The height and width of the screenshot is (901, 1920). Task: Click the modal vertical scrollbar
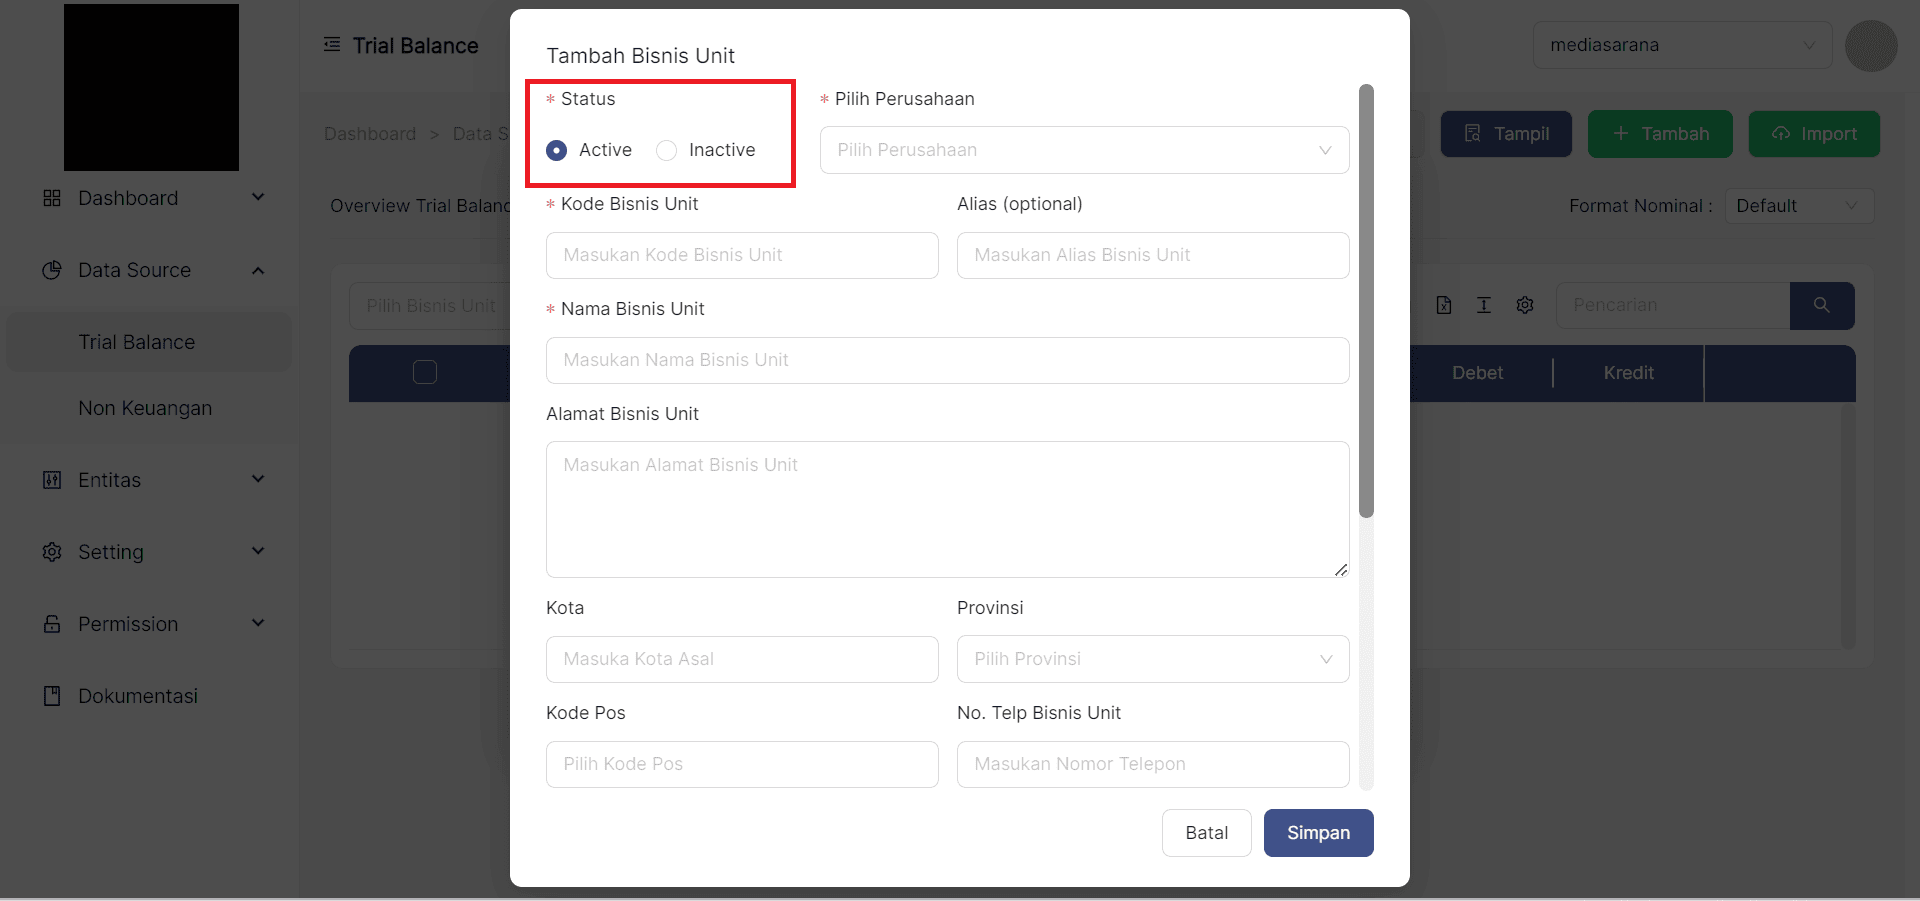click(1366, 300)
